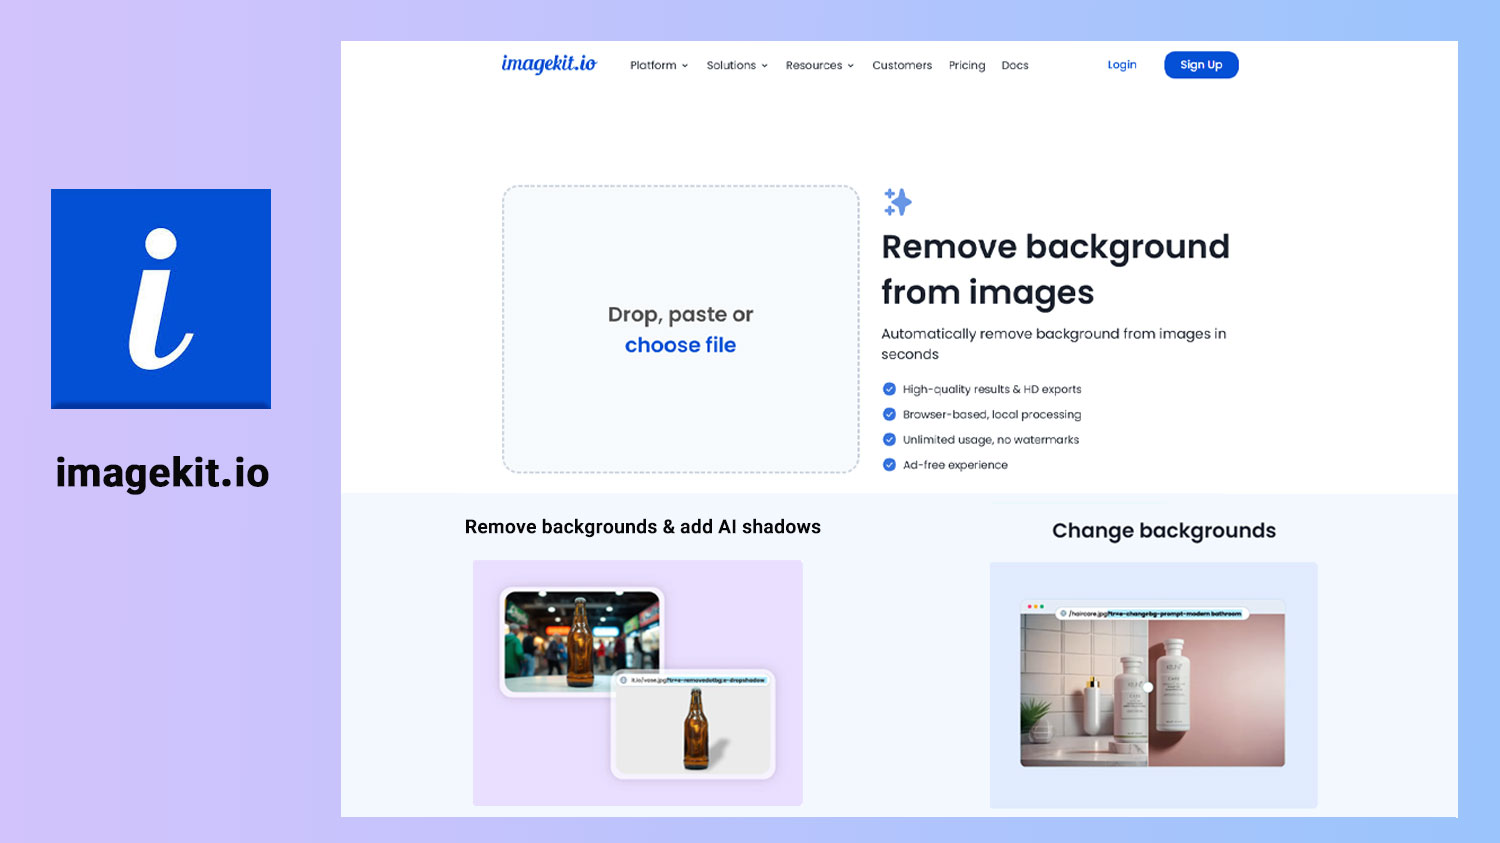Click the 'High-quality results & HD exports' text
The image size is (1500, 843).
click(x=992, y=389)
